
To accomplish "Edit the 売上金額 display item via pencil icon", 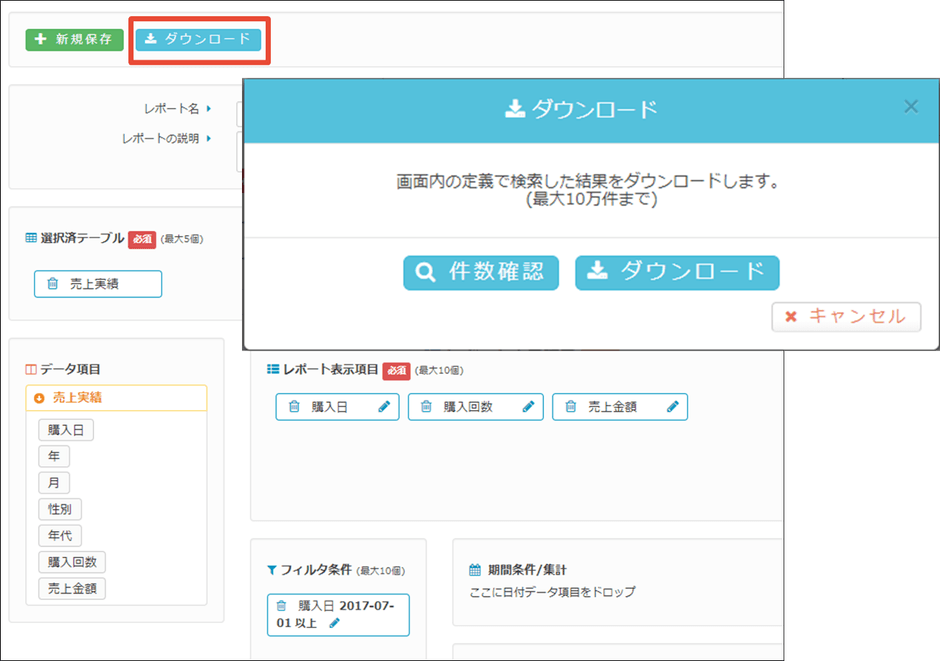I will 673,407.
